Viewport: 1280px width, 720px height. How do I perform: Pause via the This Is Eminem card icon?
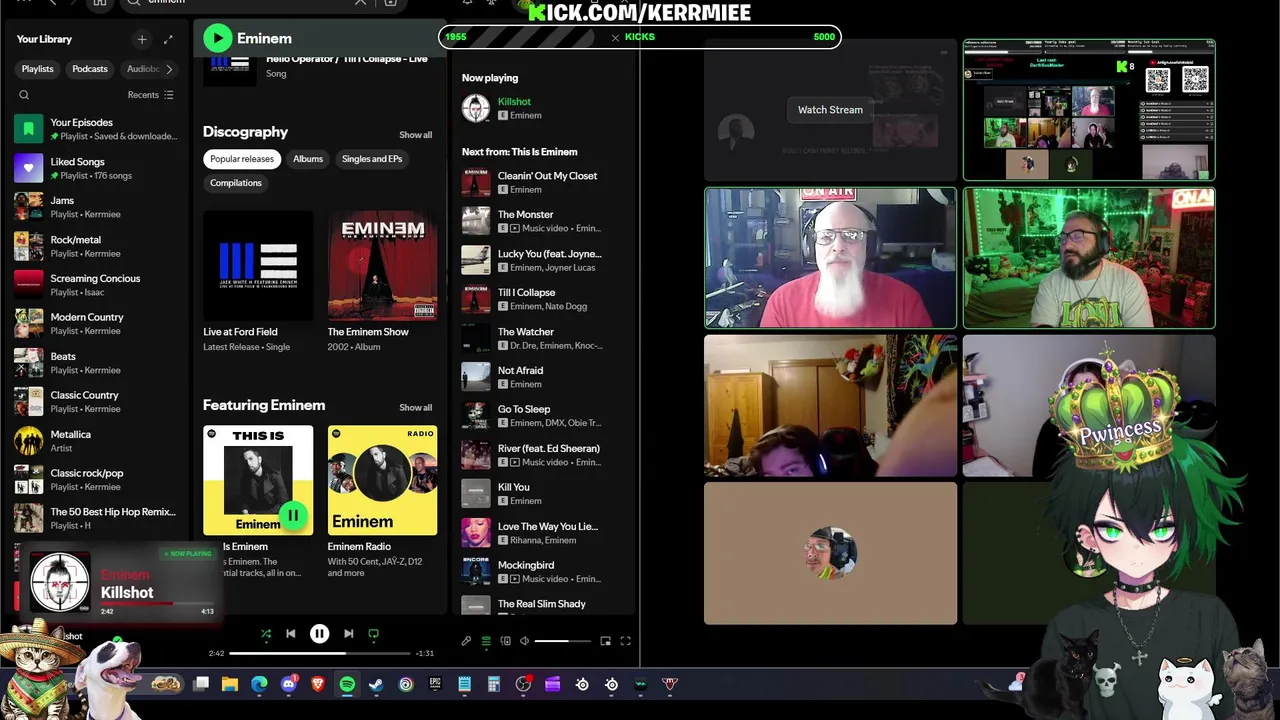(292, 516)
